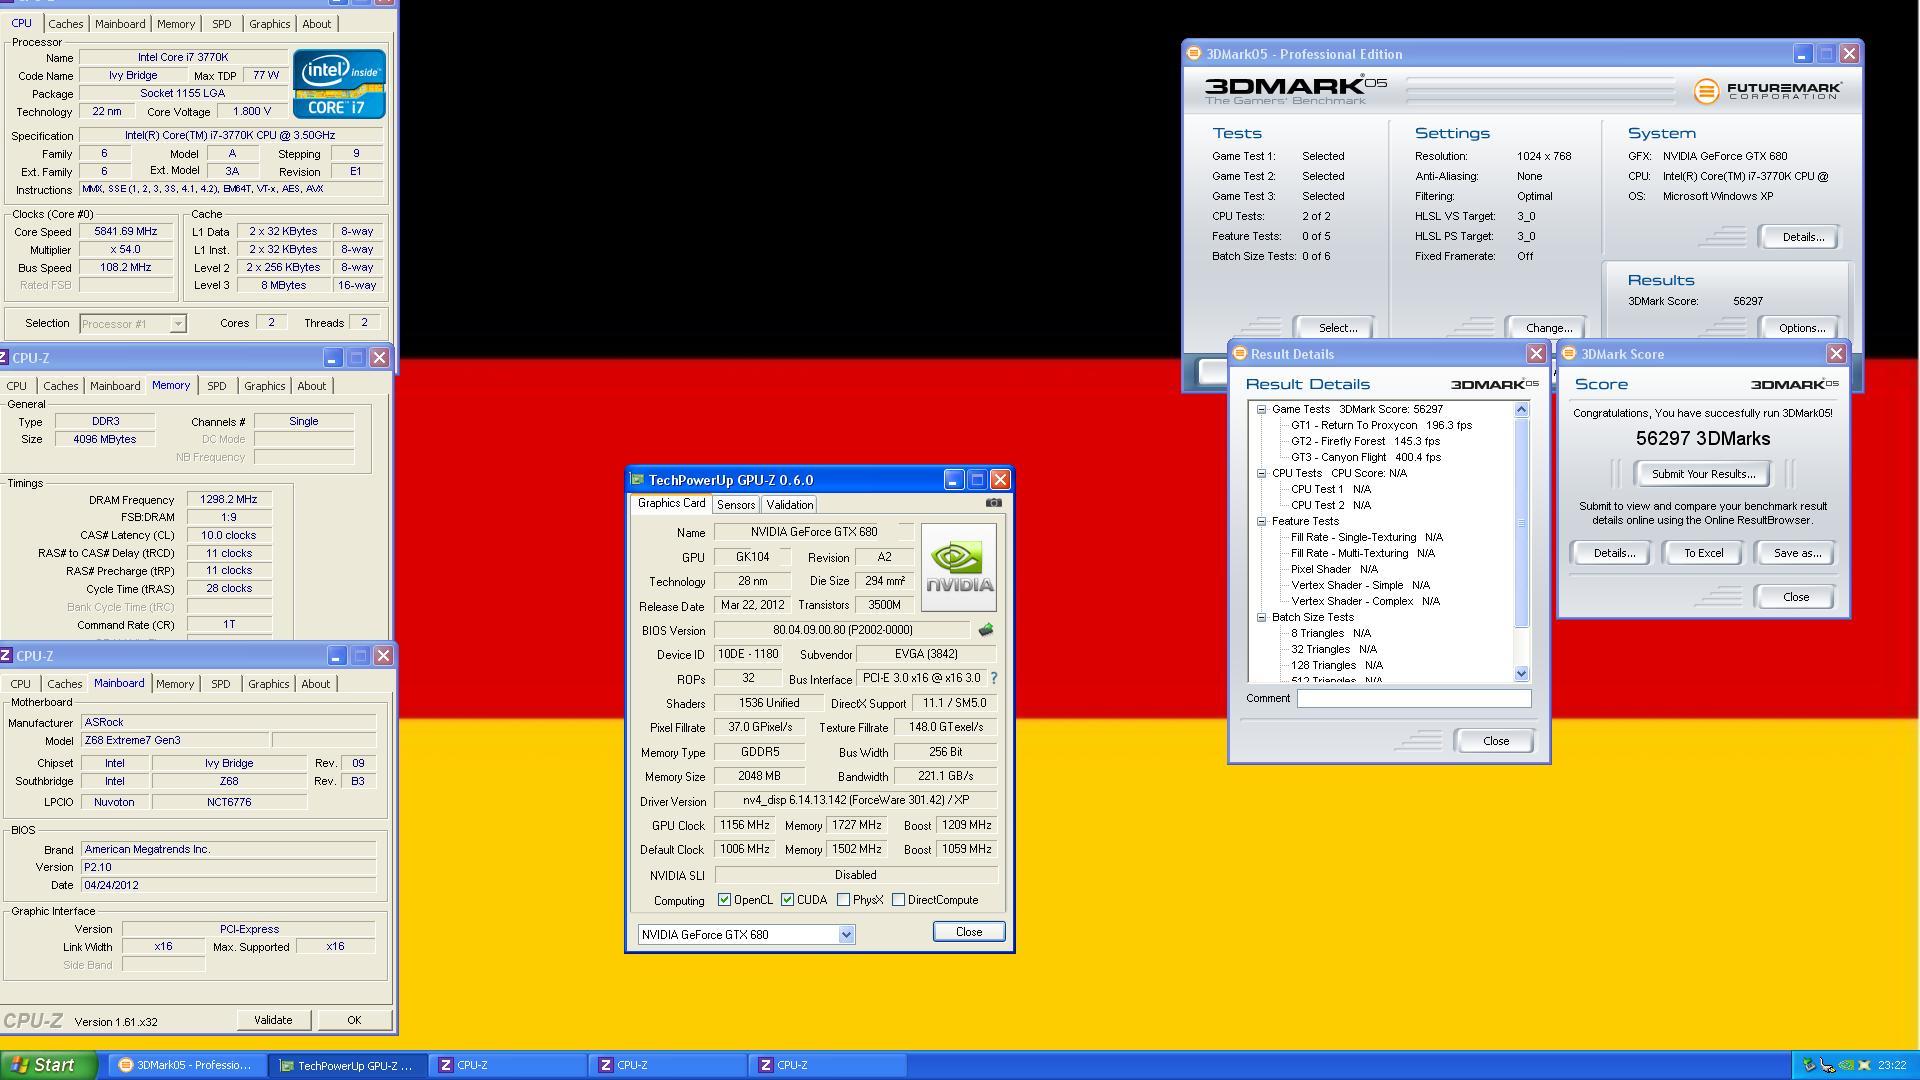This screenshot has height=1080, width=1920.
Task: Click the Options button under Results
Action: coord(1802,328)
